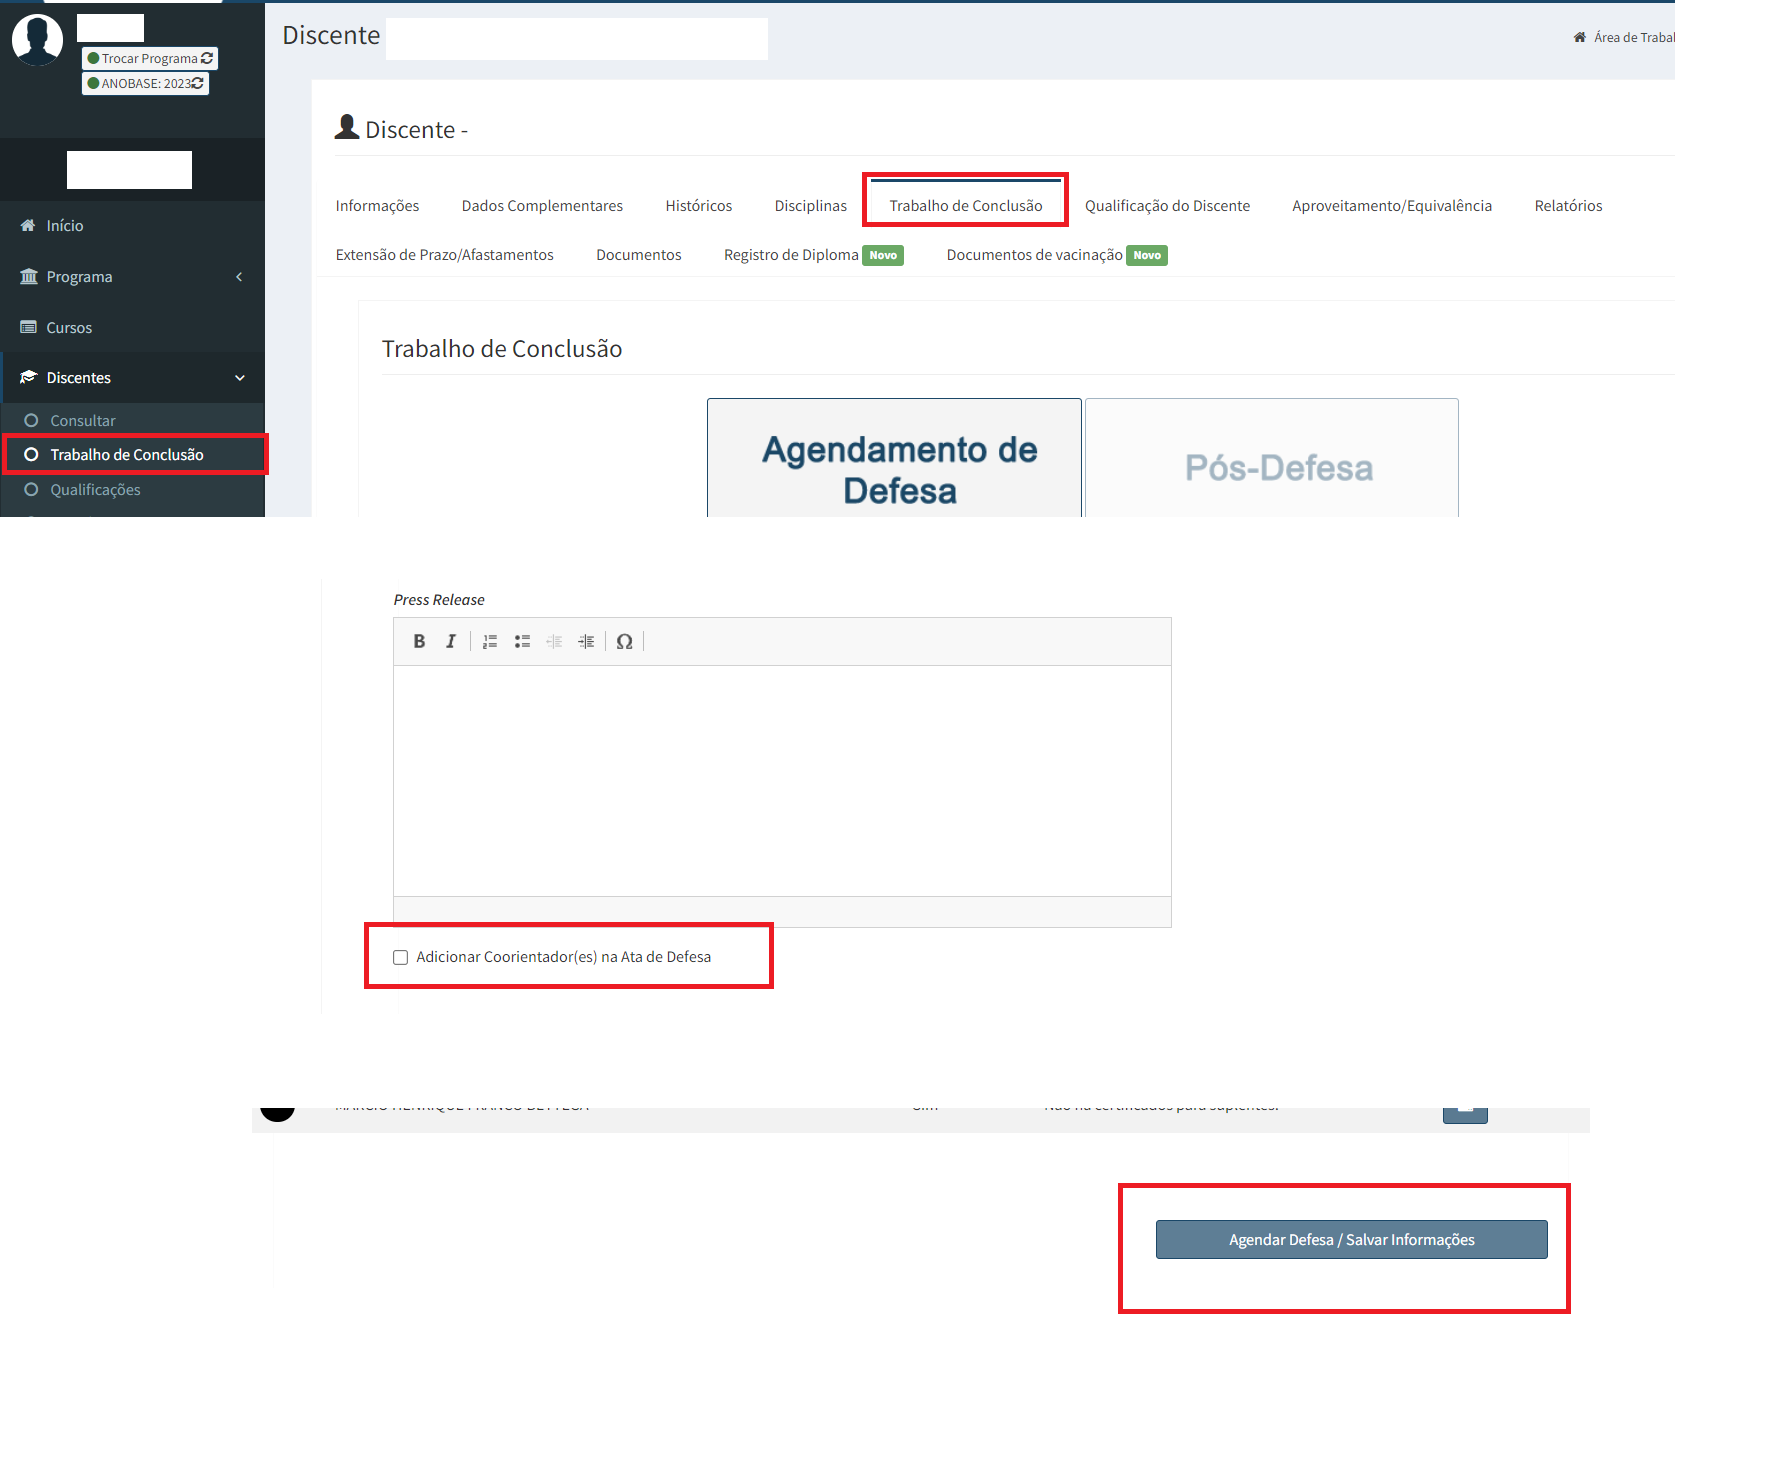Click the user avatar icon in sidebar
Viewport: 1792px width, 1472px height.
point(38,40)
